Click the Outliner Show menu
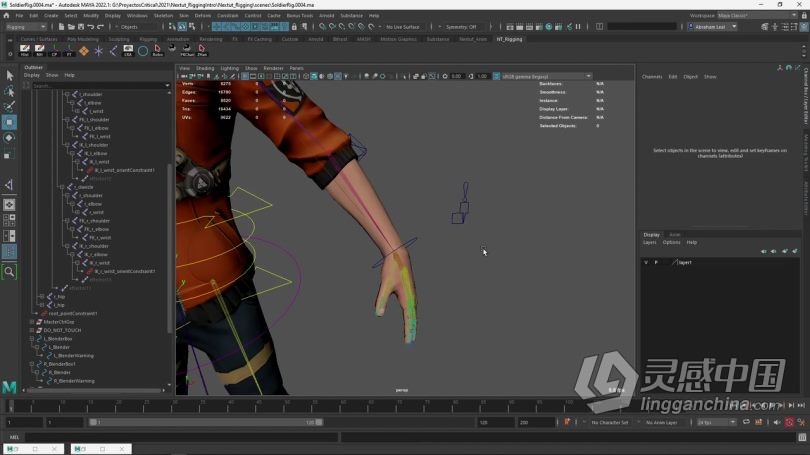 52,75
